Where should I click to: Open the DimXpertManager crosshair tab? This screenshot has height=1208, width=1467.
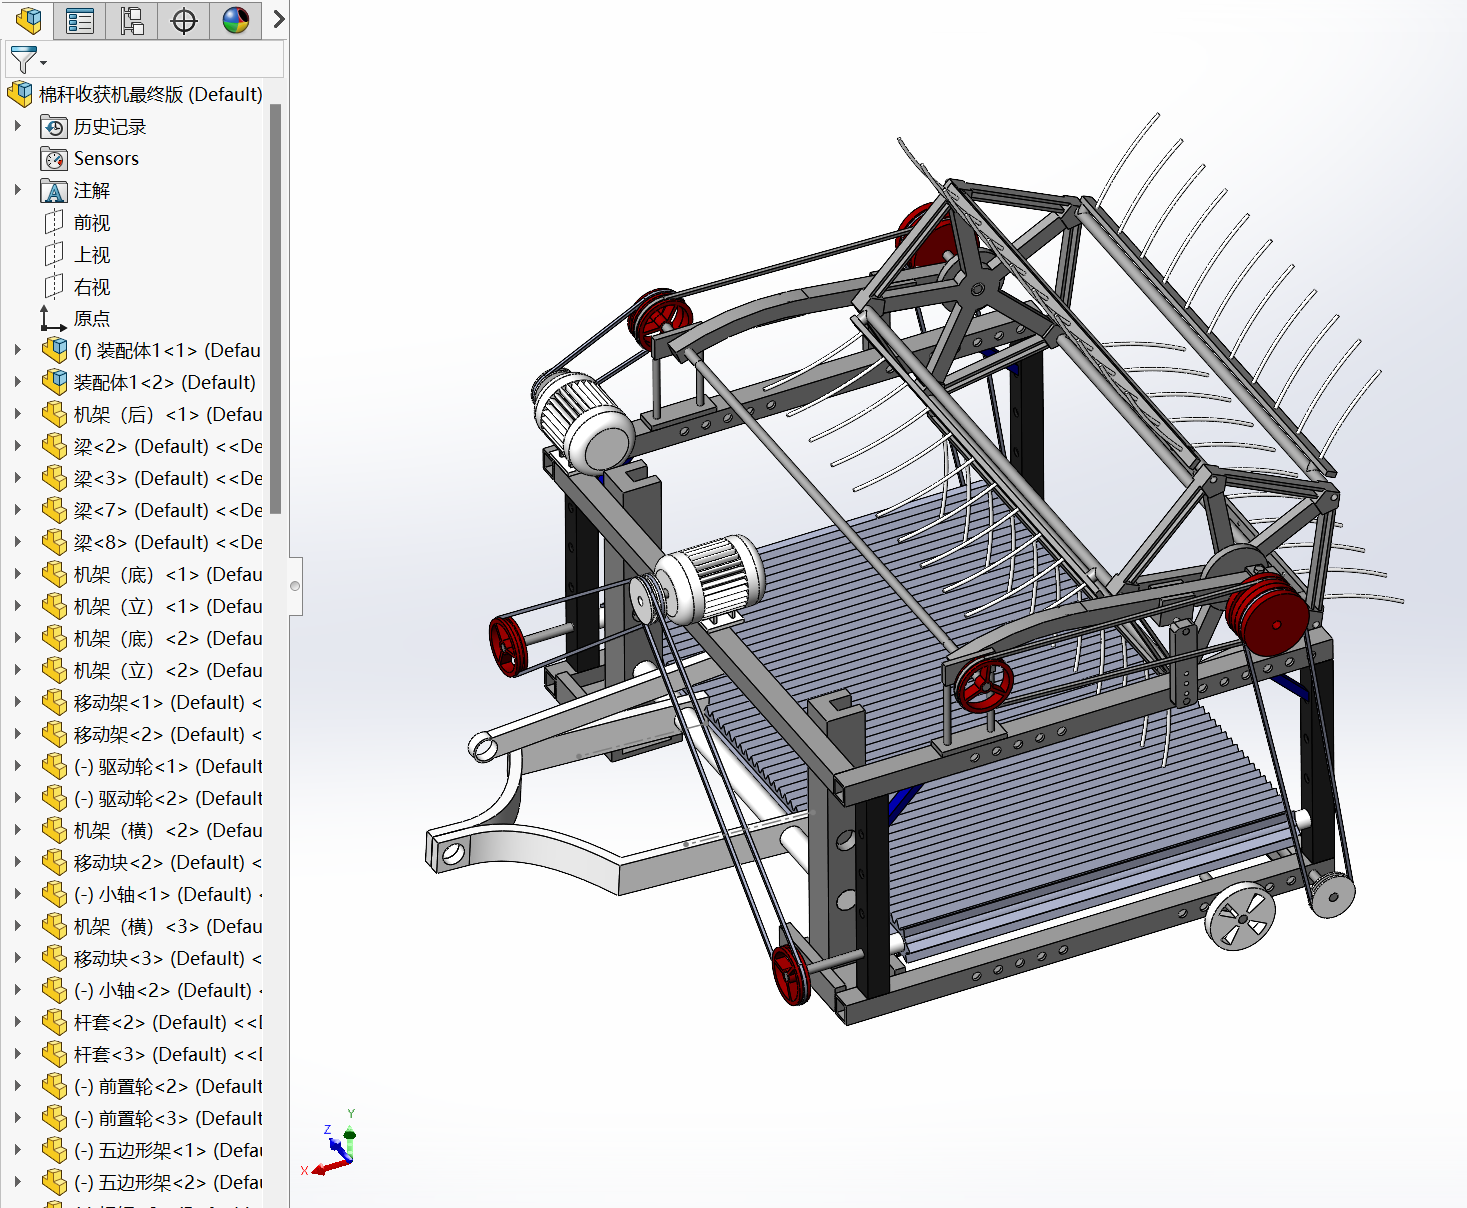(184, 20)
